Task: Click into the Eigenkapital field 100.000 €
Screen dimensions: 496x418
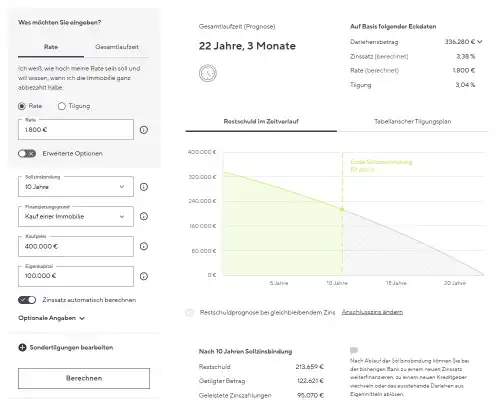Action: pyautogui.click(x=76, y=276)
